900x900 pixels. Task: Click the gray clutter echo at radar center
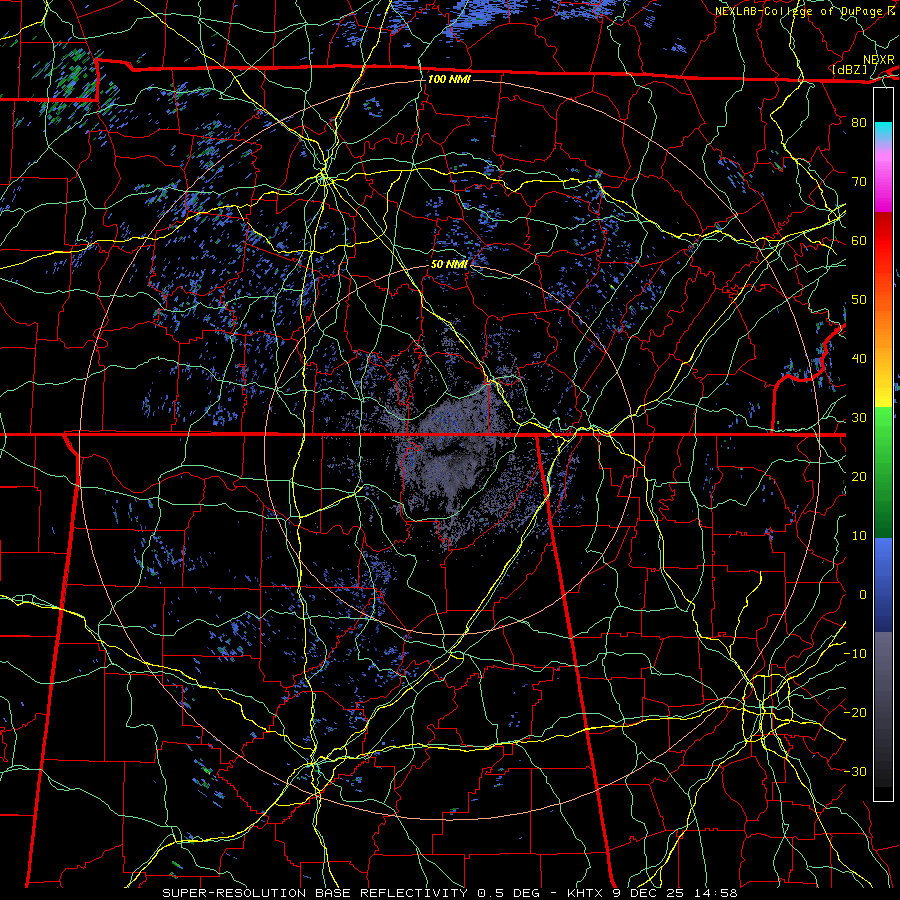coord(449,451)
